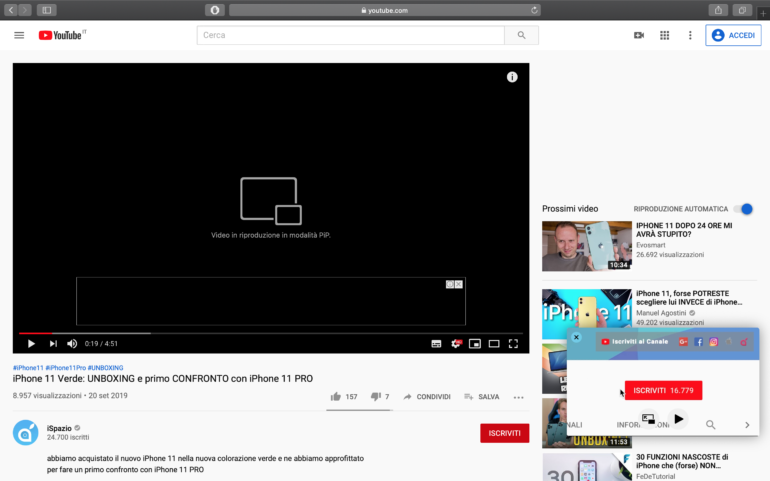Open 'IPHONE 11 DOPO 24 ORE' video title
This screenshot has width=770, height=481.
(x=684, y=230)
